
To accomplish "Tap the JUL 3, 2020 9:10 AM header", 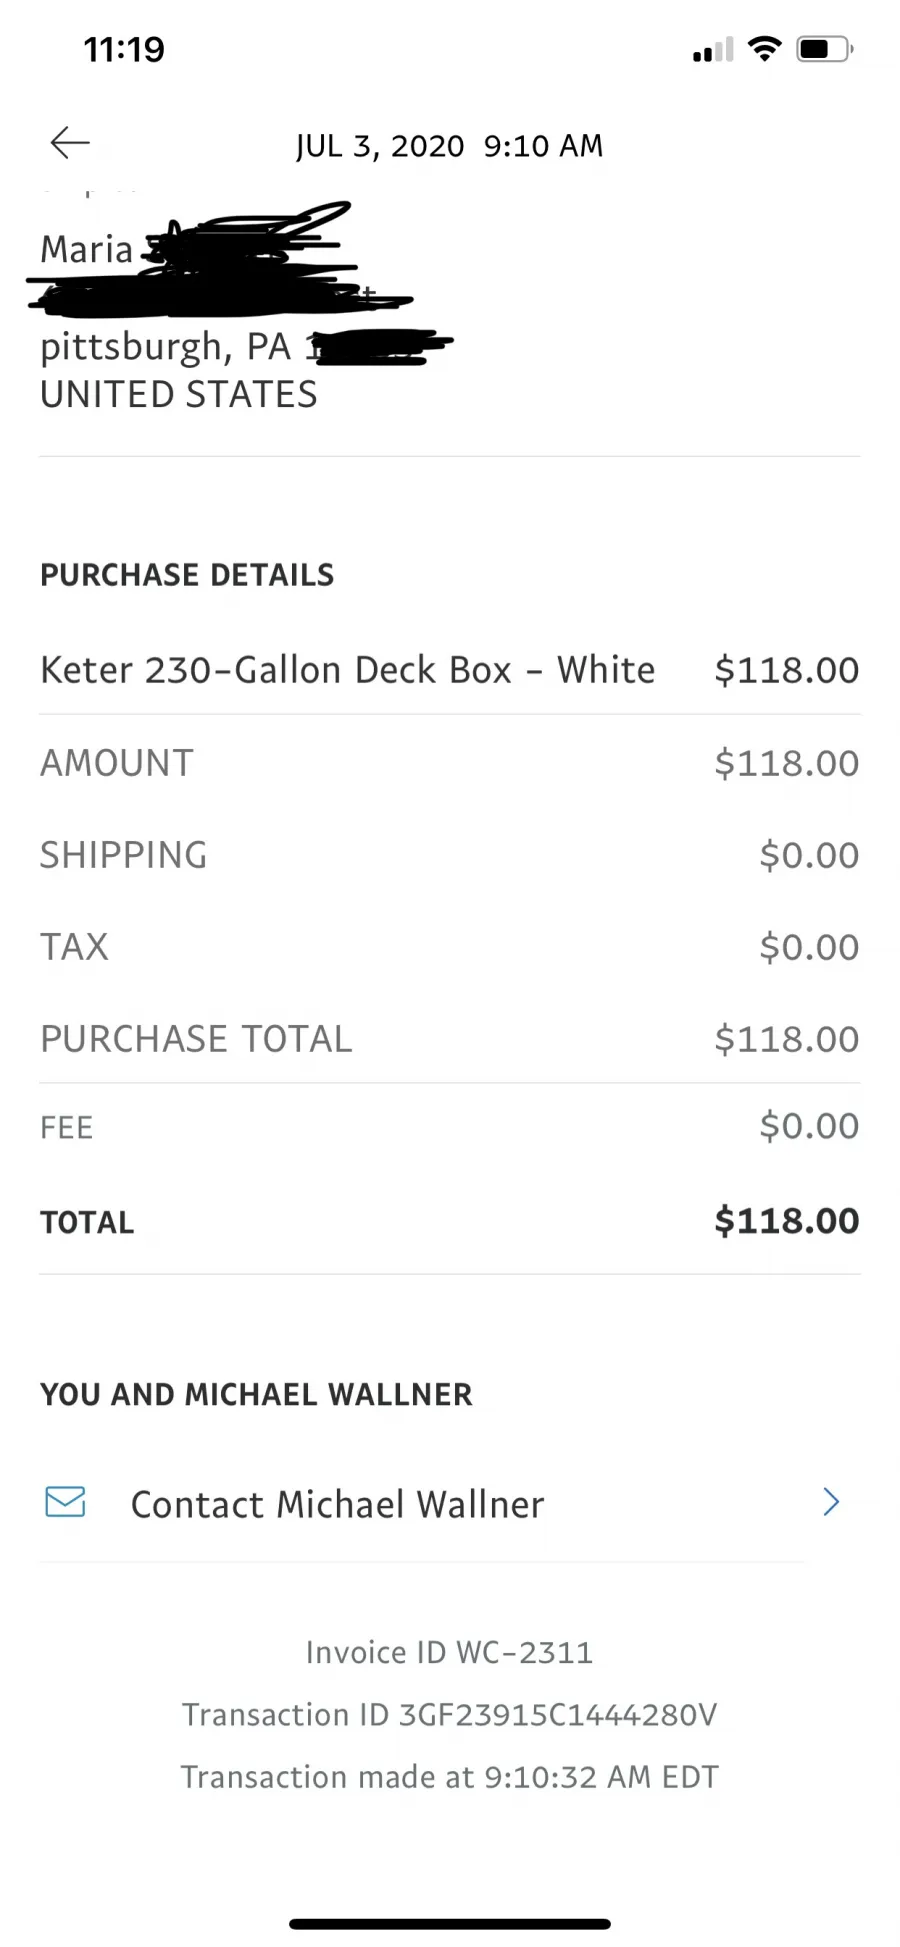I will tap(450, 146).
